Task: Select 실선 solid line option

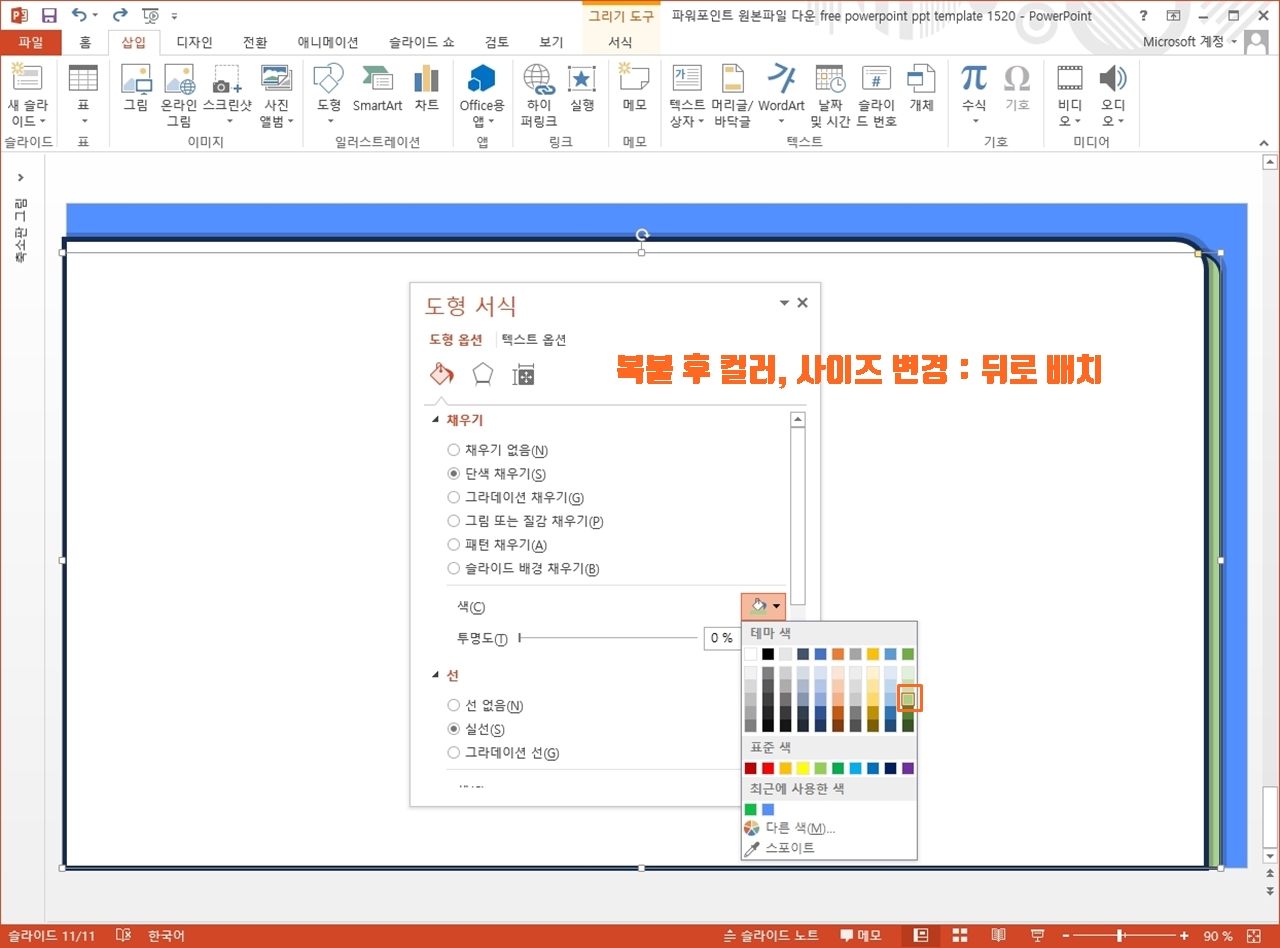Action: [476, 730]
